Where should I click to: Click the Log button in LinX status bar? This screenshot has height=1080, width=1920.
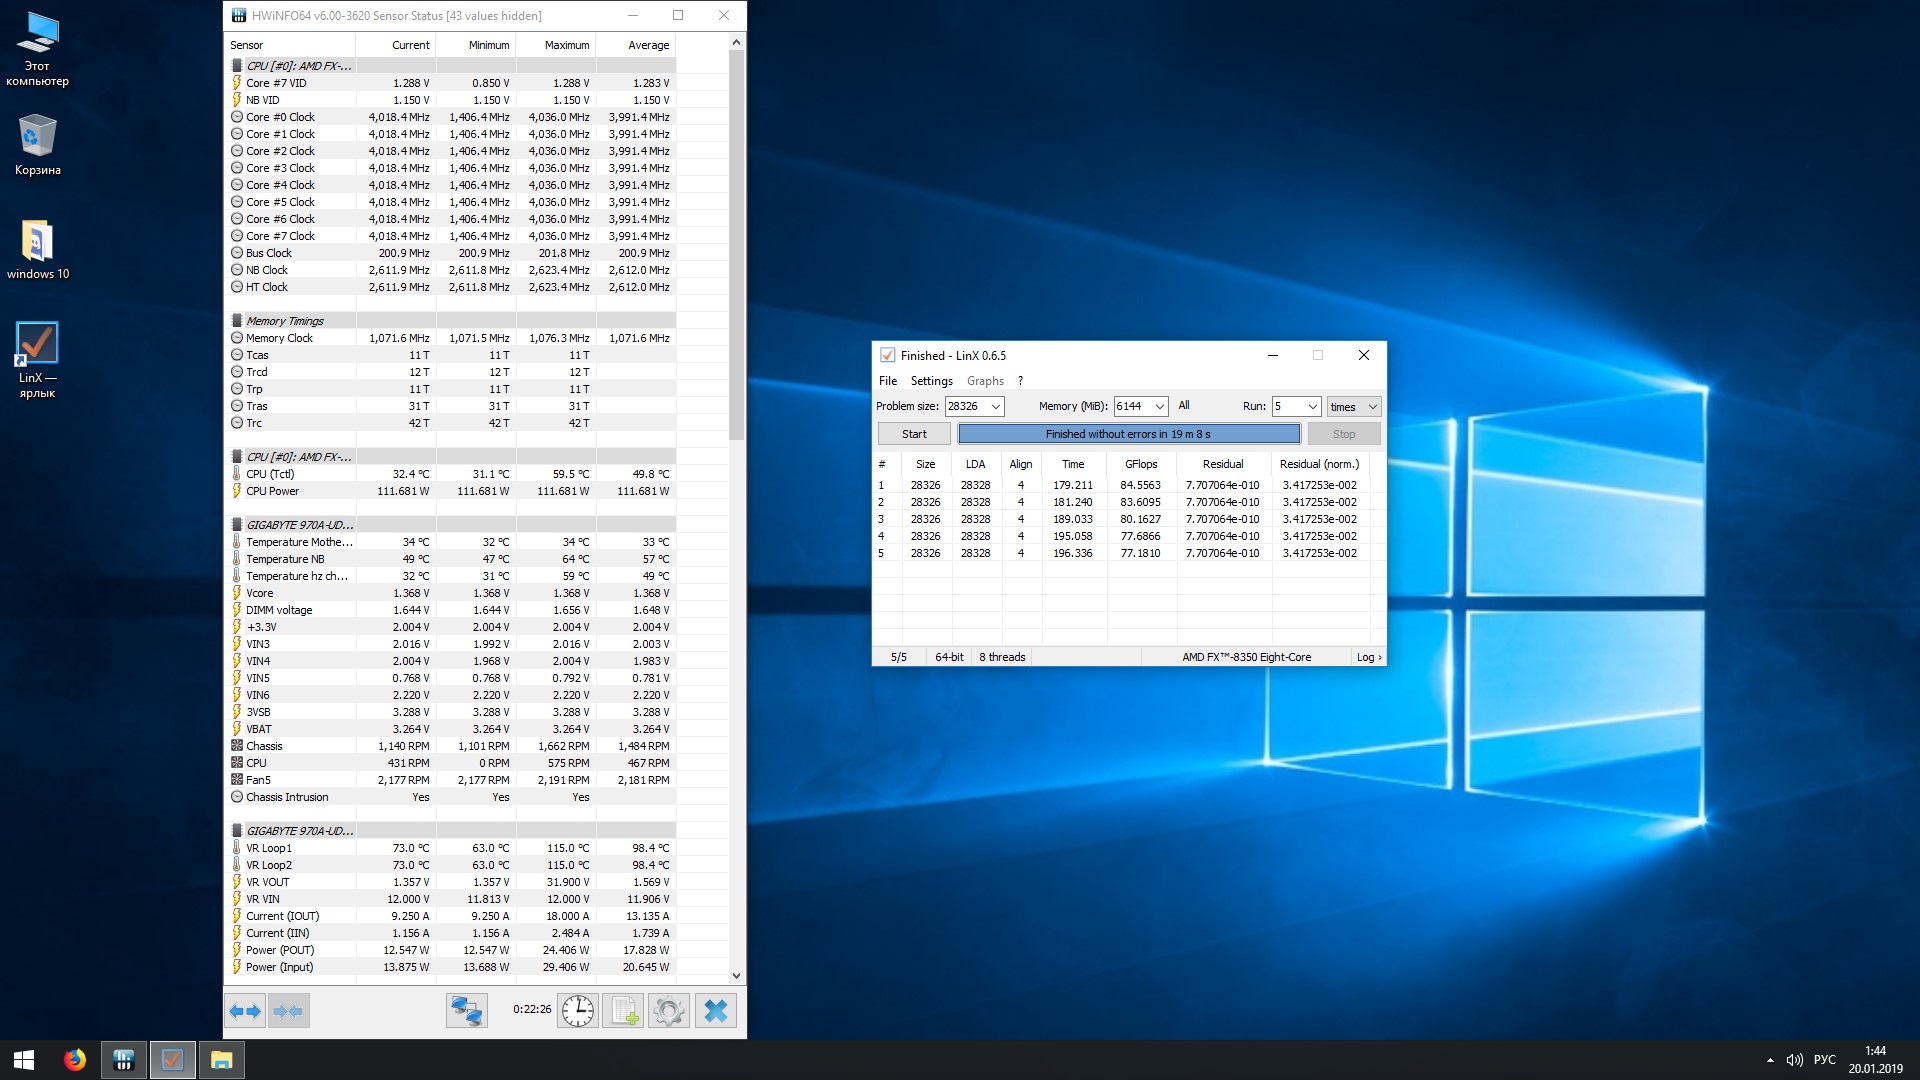coord(1368,657)
